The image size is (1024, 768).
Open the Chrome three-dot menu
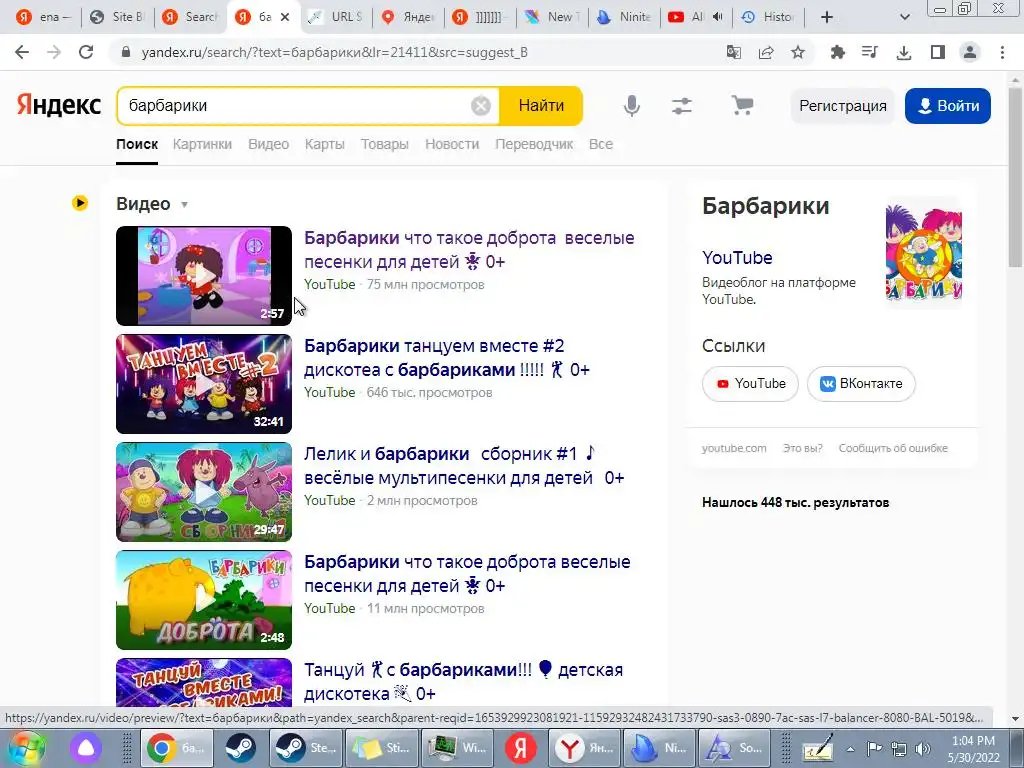coord(1002,52)
